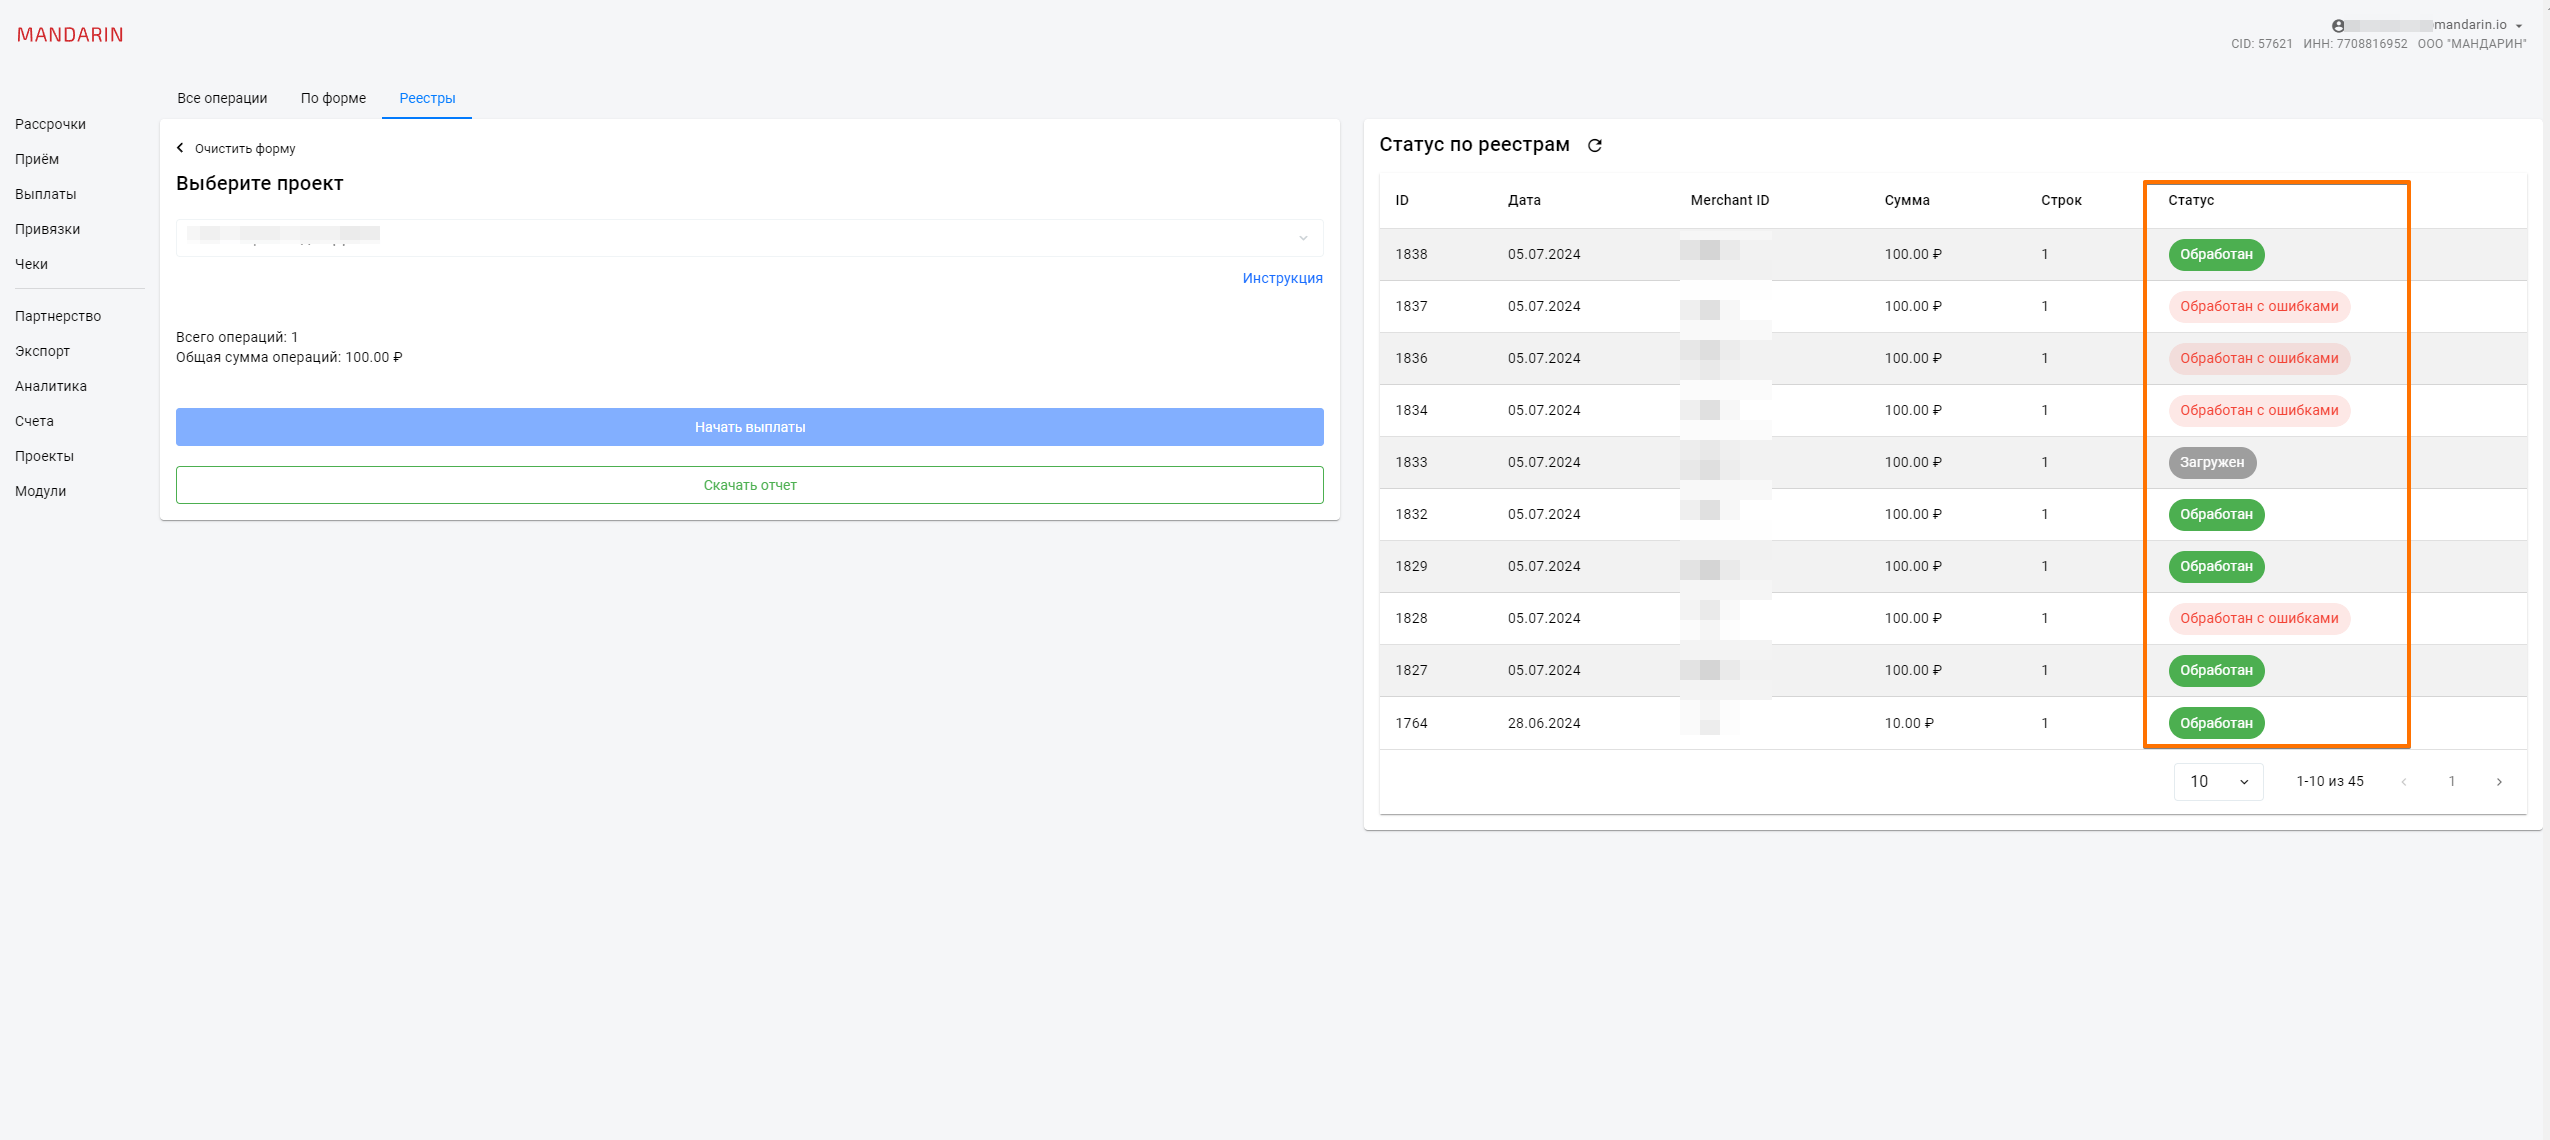Open the rows per page dropdown showing 10

[2218, 782]
